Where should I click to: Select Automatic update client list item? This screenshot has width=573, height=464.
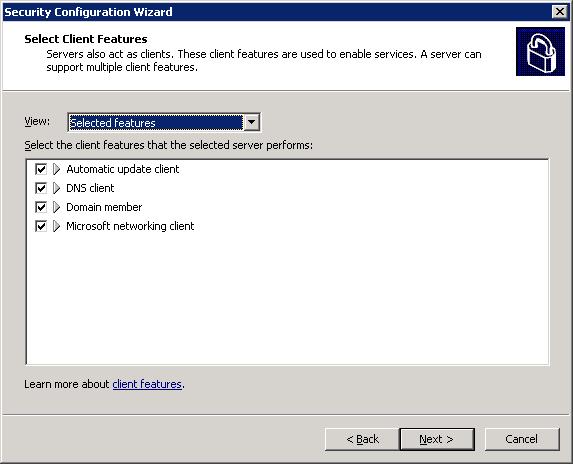click(123, 169)
